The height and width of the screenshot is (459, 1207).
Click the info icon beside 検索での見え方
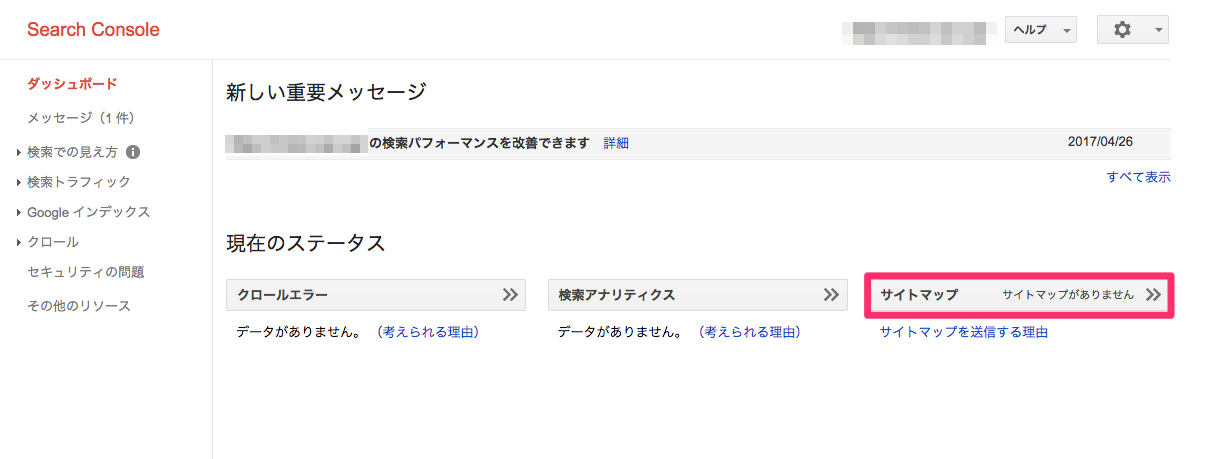pos(133,153)
